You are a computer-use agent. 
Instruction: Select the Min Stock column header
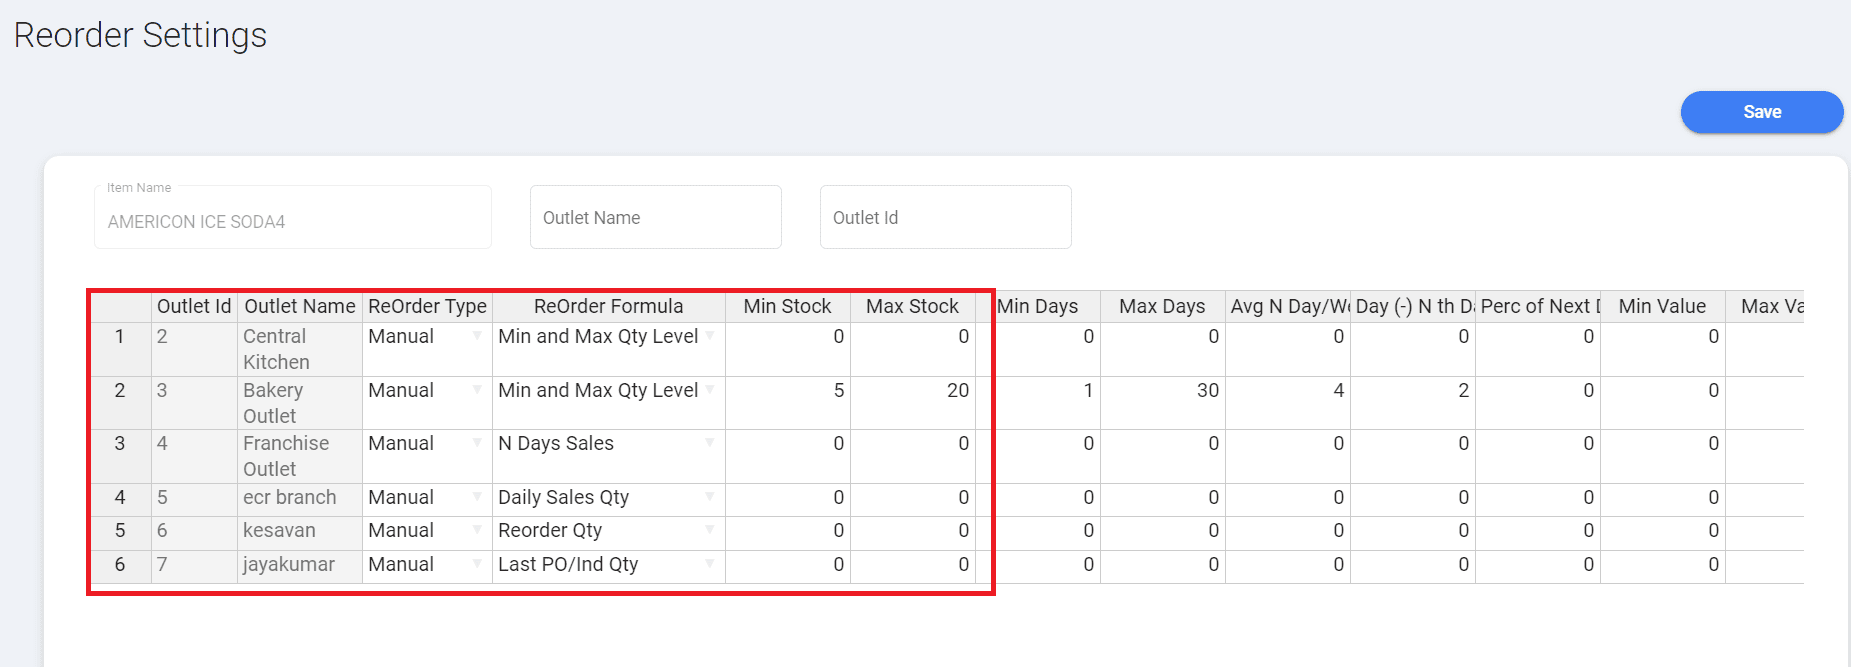pos(787,306)
